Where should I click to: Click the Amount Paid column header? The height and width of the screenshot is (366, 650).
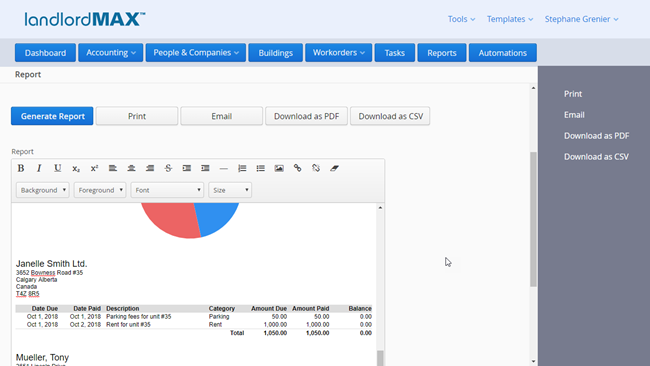tap(310, 308)
